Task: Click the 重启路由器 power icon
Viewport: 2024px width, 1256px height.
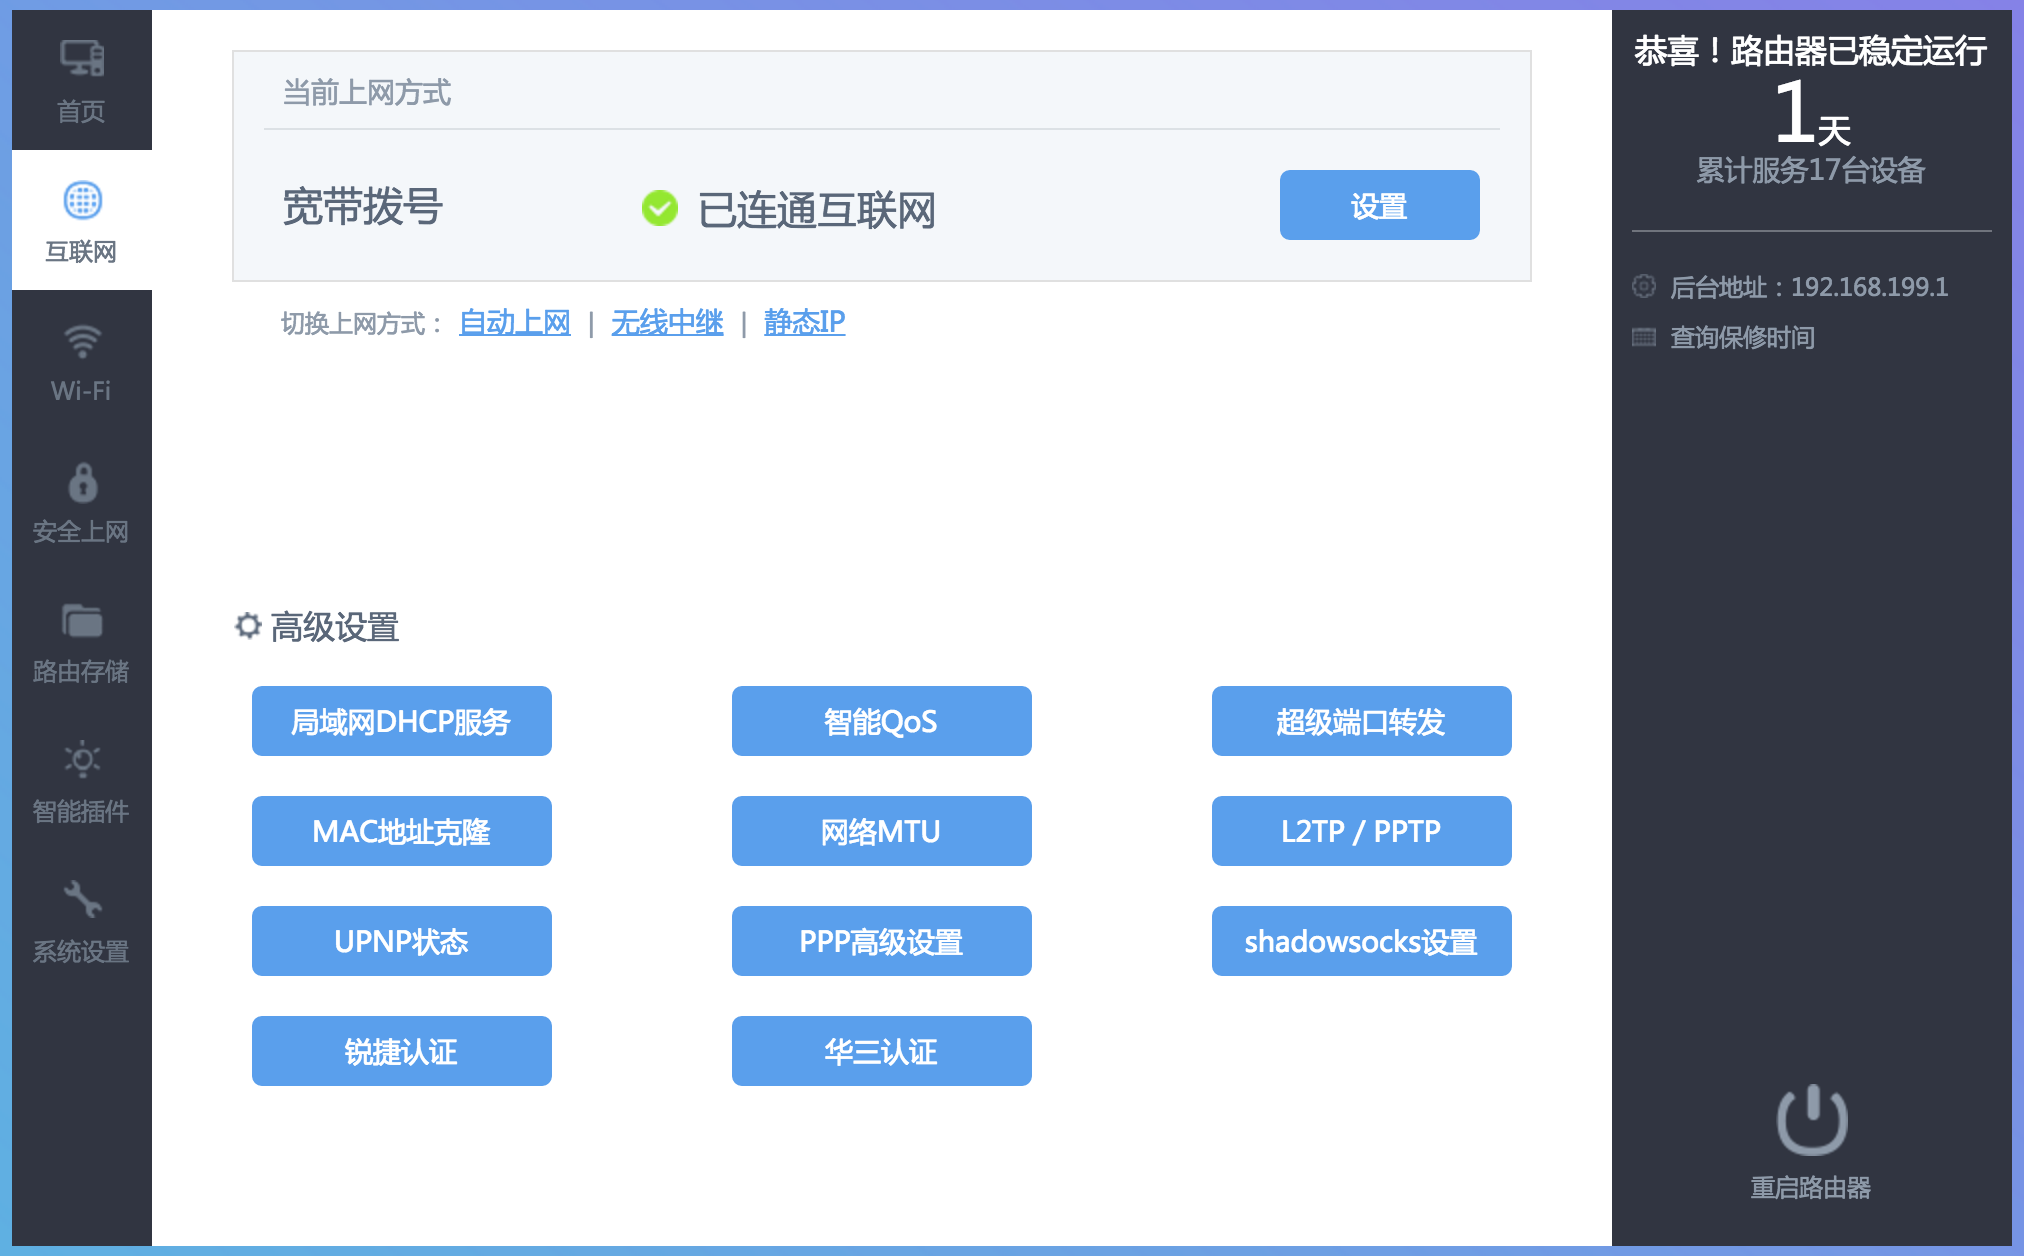Action: (1811, 1120)
